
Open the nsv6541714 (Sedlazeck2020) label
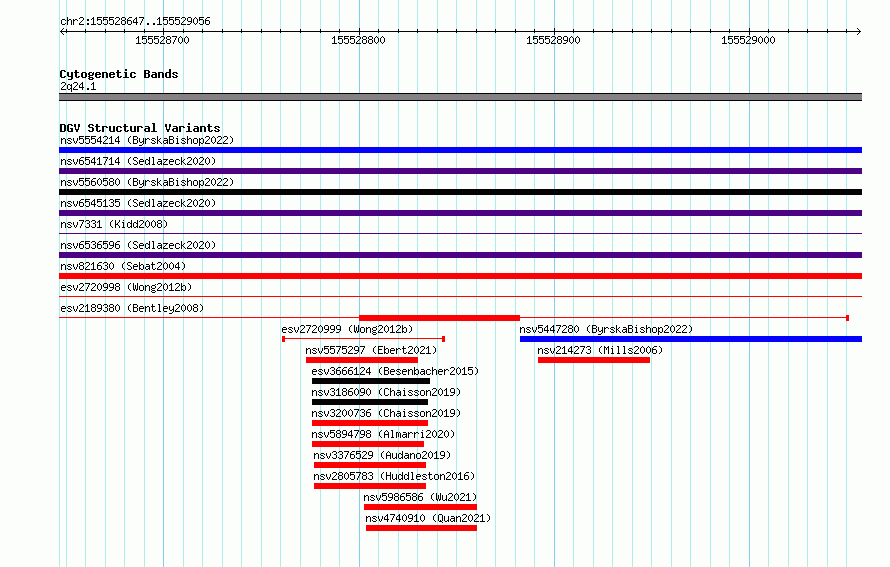point(138,161)
